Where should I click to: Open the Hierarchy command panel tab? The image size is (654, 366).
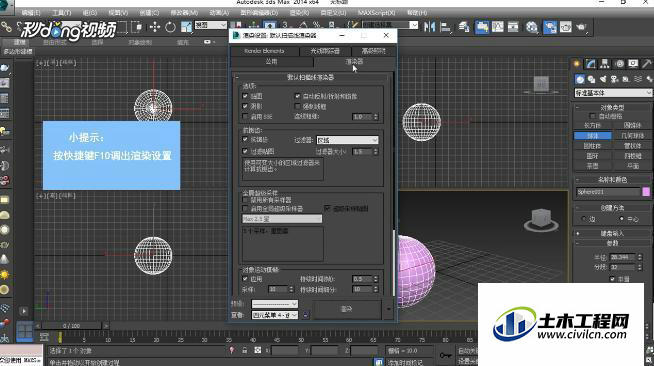tap(605, 64)
